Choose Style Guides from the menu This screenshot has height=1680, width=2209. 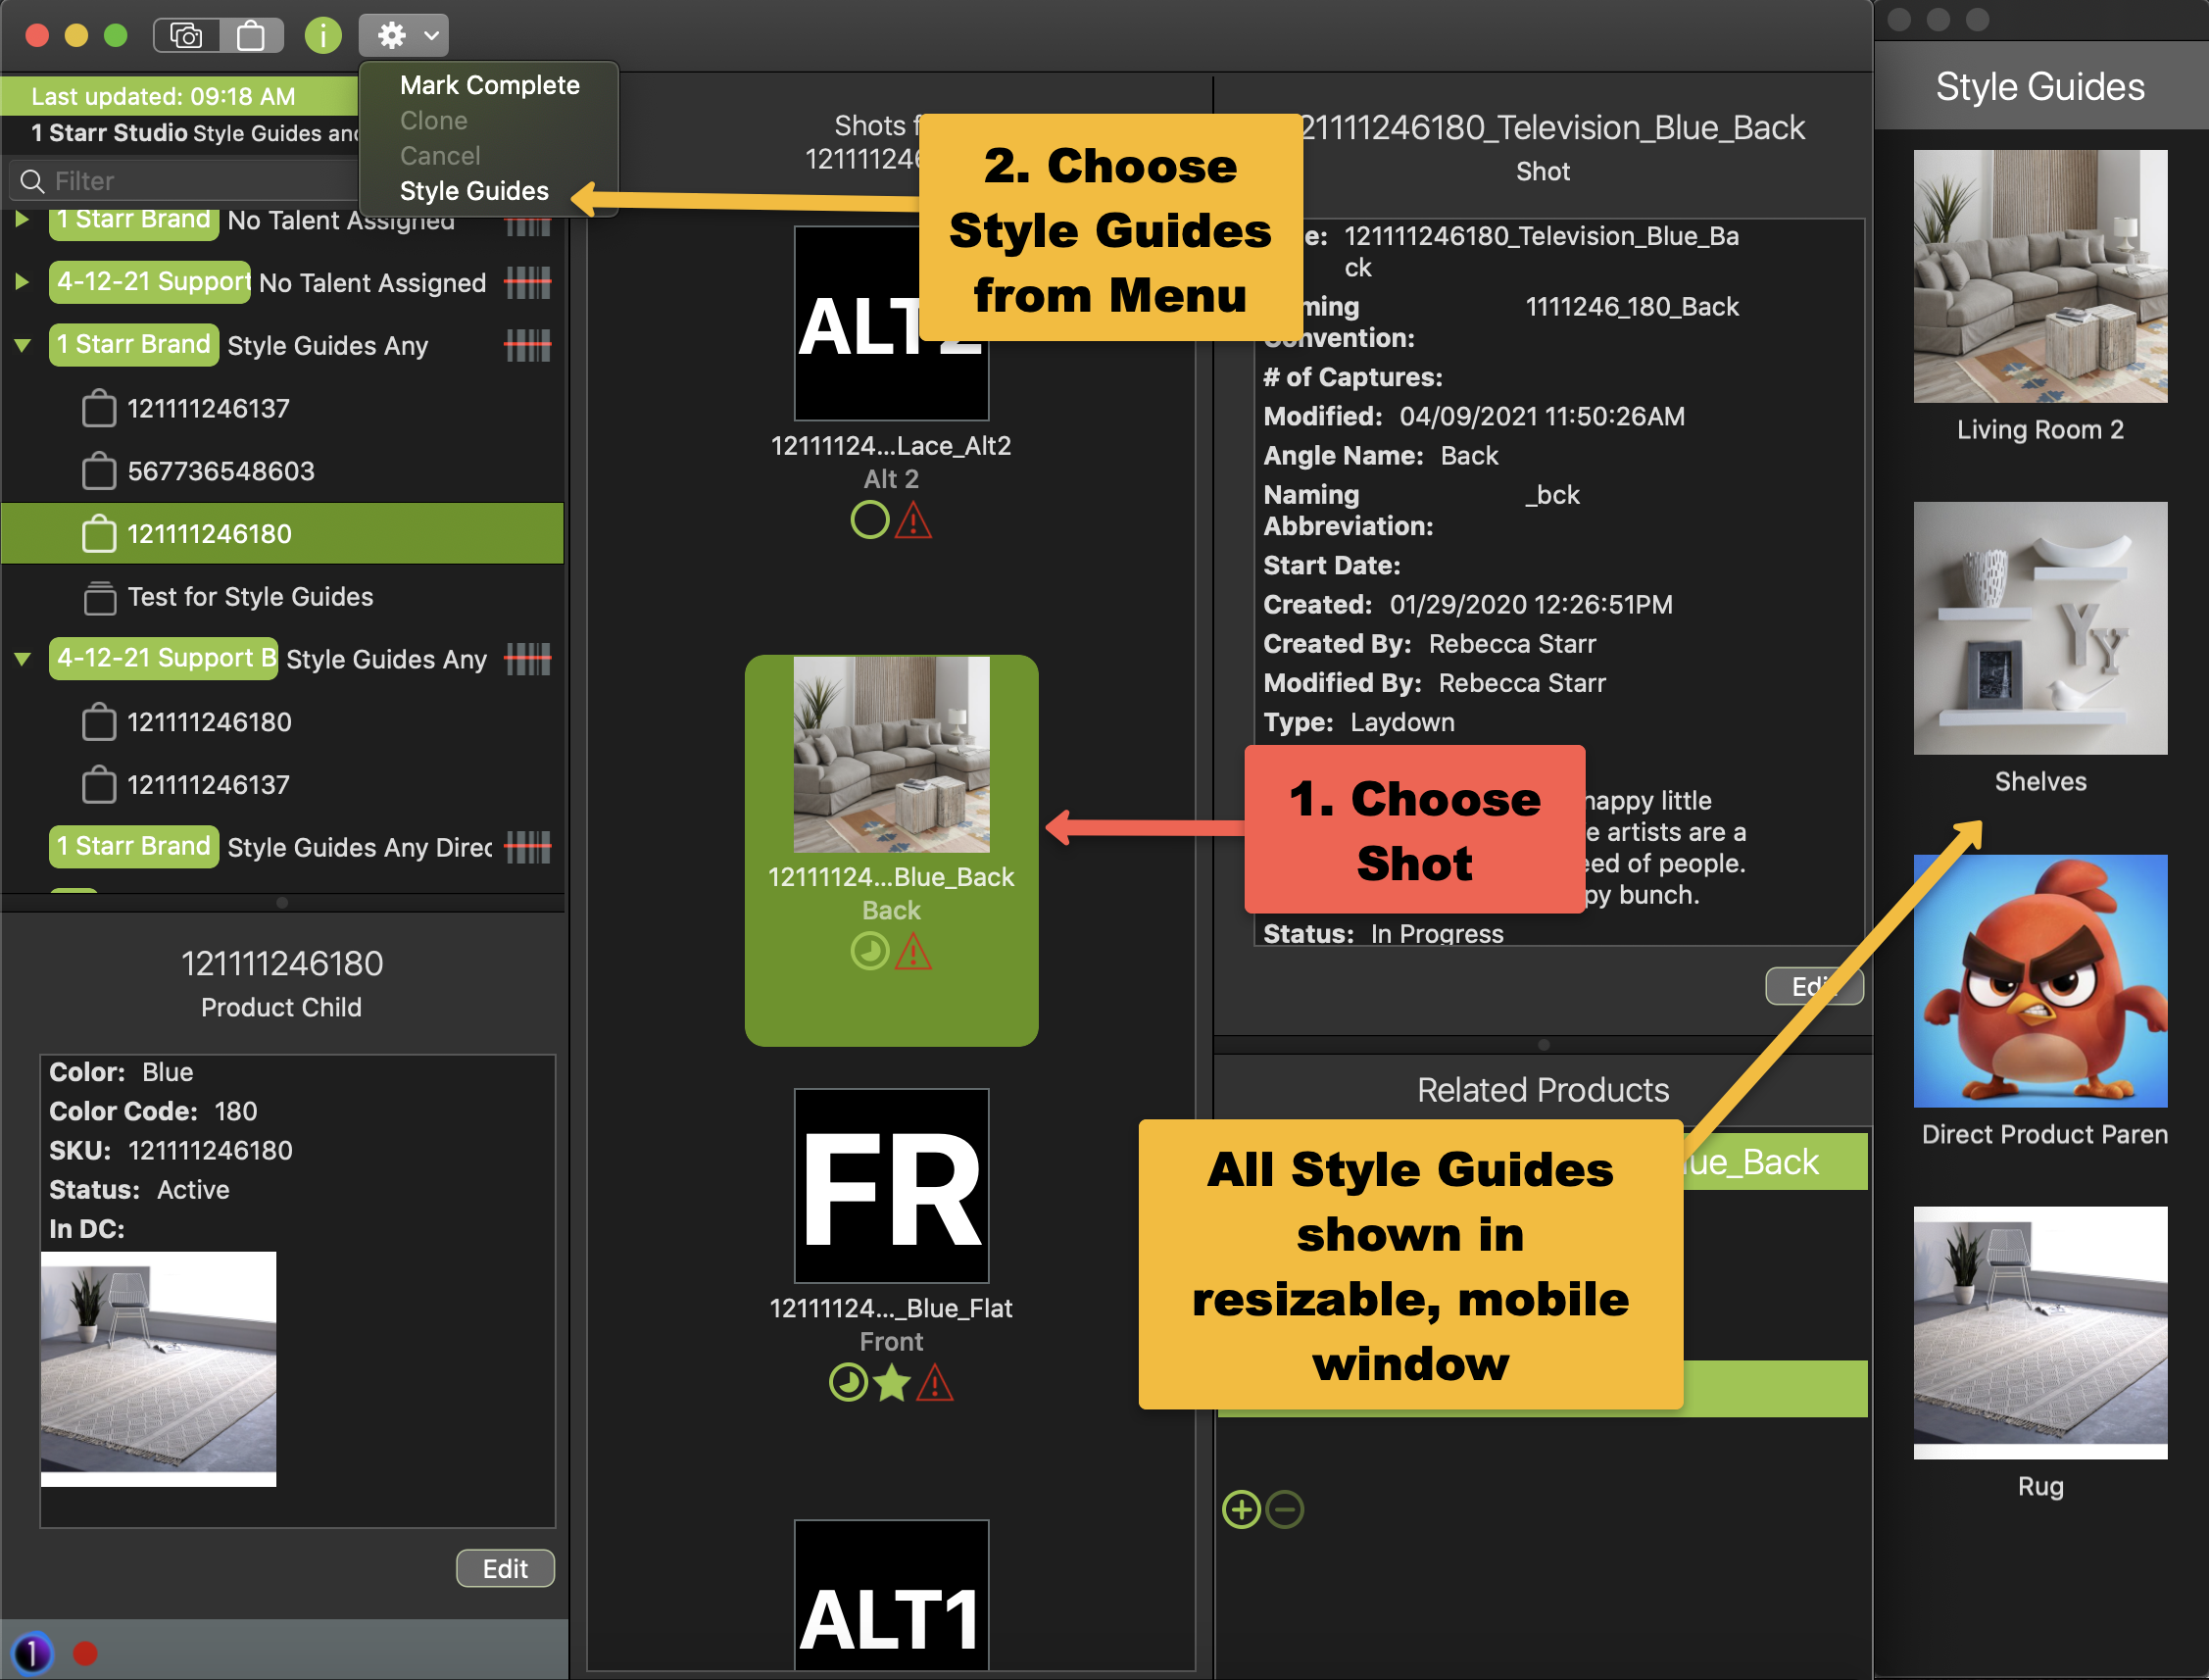tap(474, 191)
